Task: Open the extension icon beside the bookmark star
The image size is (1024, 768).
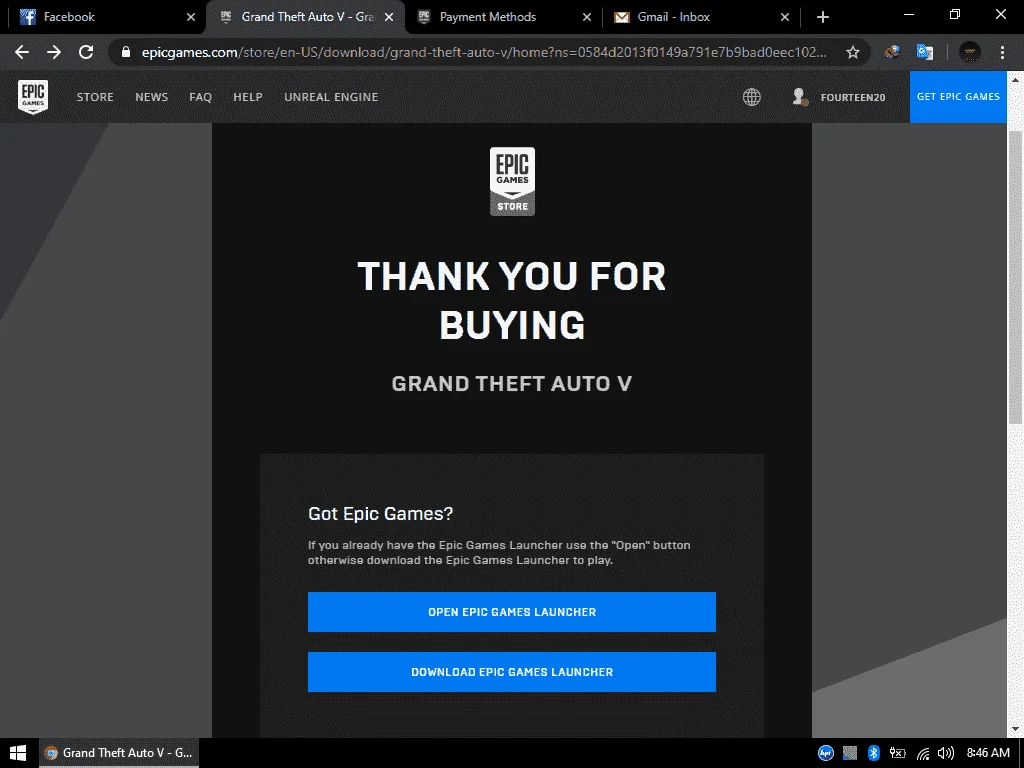Action: 892,52
